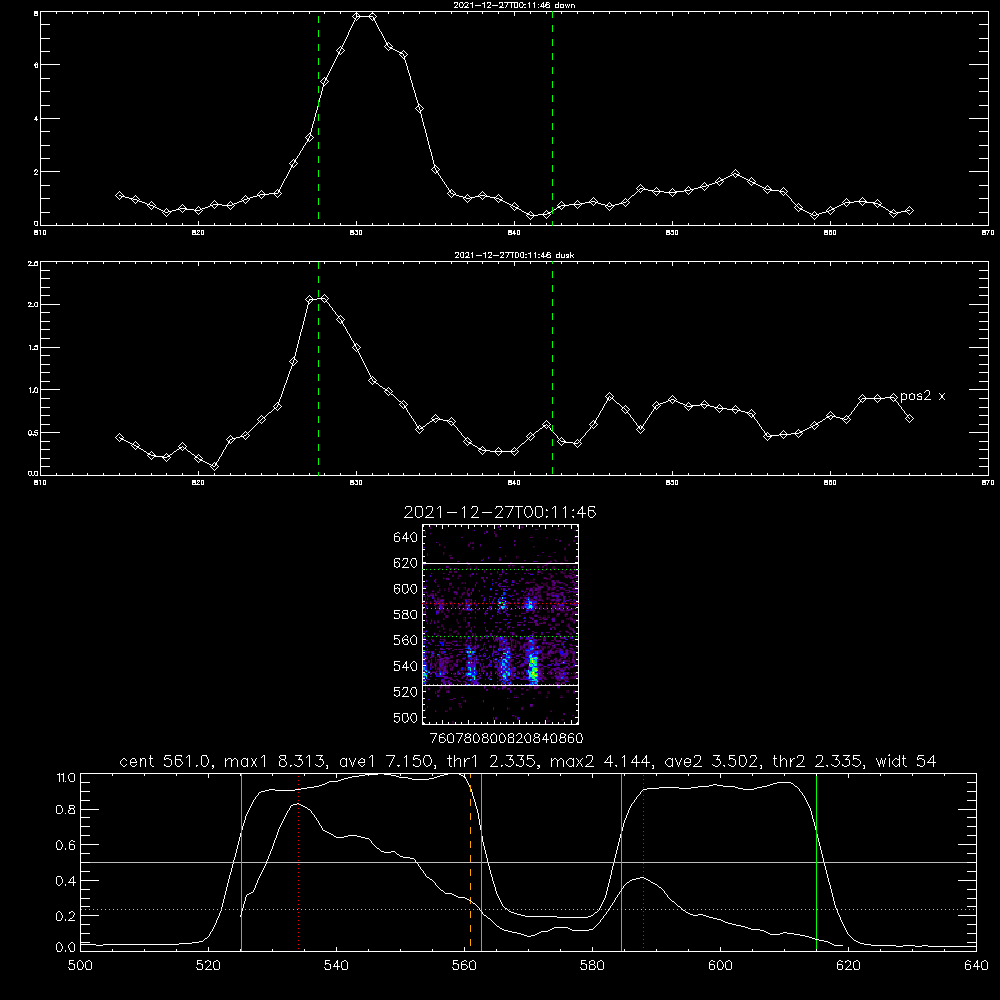The width and height of the screenshot is (1000, 1000).
Task: Click the '0.4' label on bottom plot y-axis
Action: [x=66, y=881]
